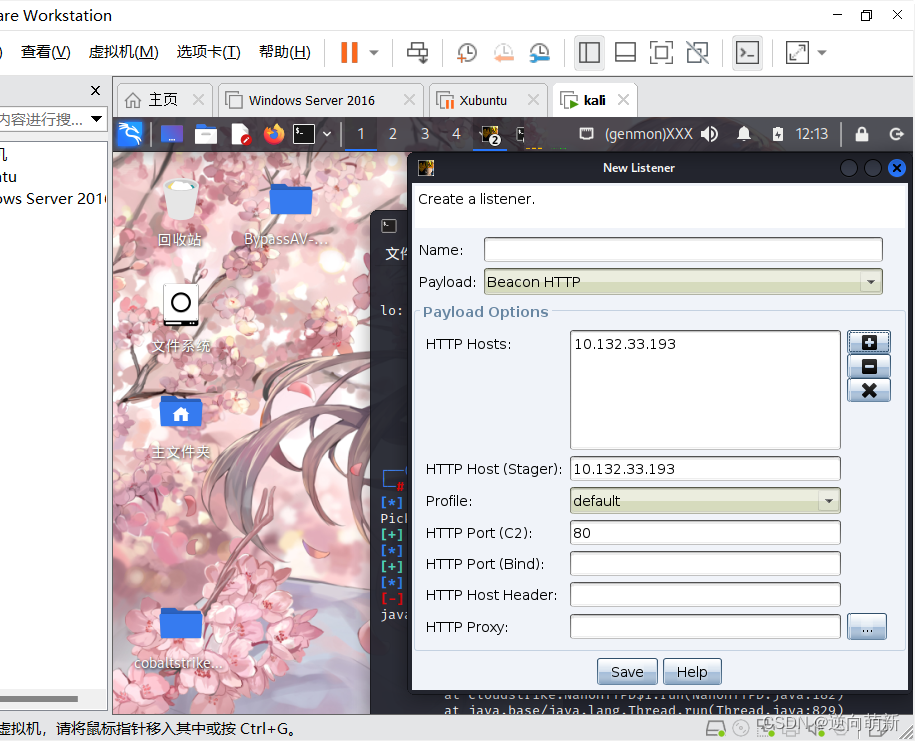The height and width of the screenshot is (741, 915).
Task: Select the 回收站 desktop icon
Action: [180, 212]
